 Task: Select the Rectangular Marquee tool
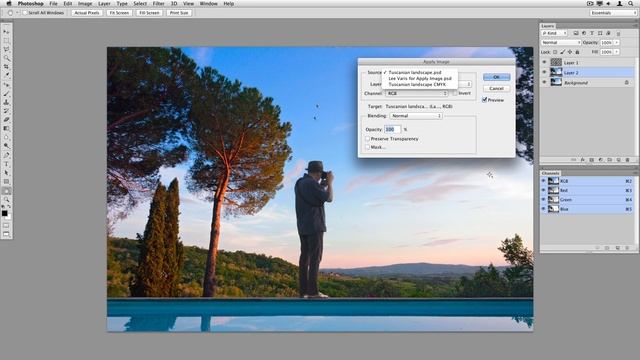tap(7, 40)
